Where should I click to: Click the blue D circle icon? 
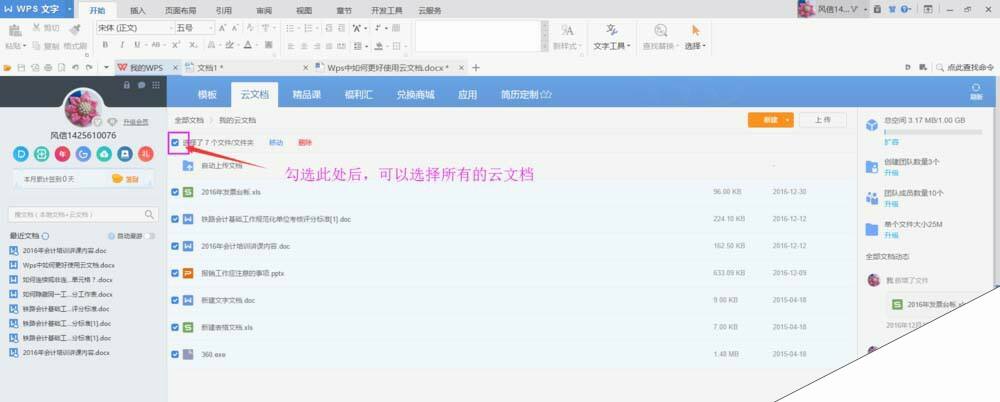pyautogui.click(x=21, y=154)
